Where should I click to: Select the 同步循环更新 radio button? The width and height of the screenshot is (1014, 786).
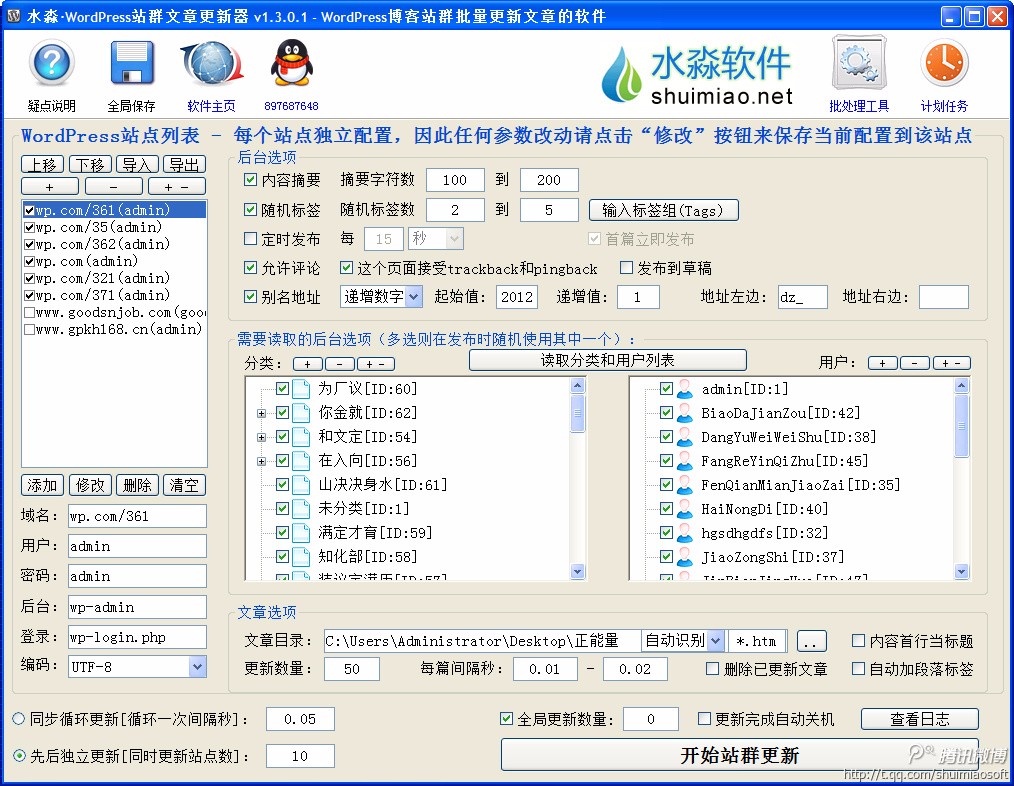[x=20, y=719]
